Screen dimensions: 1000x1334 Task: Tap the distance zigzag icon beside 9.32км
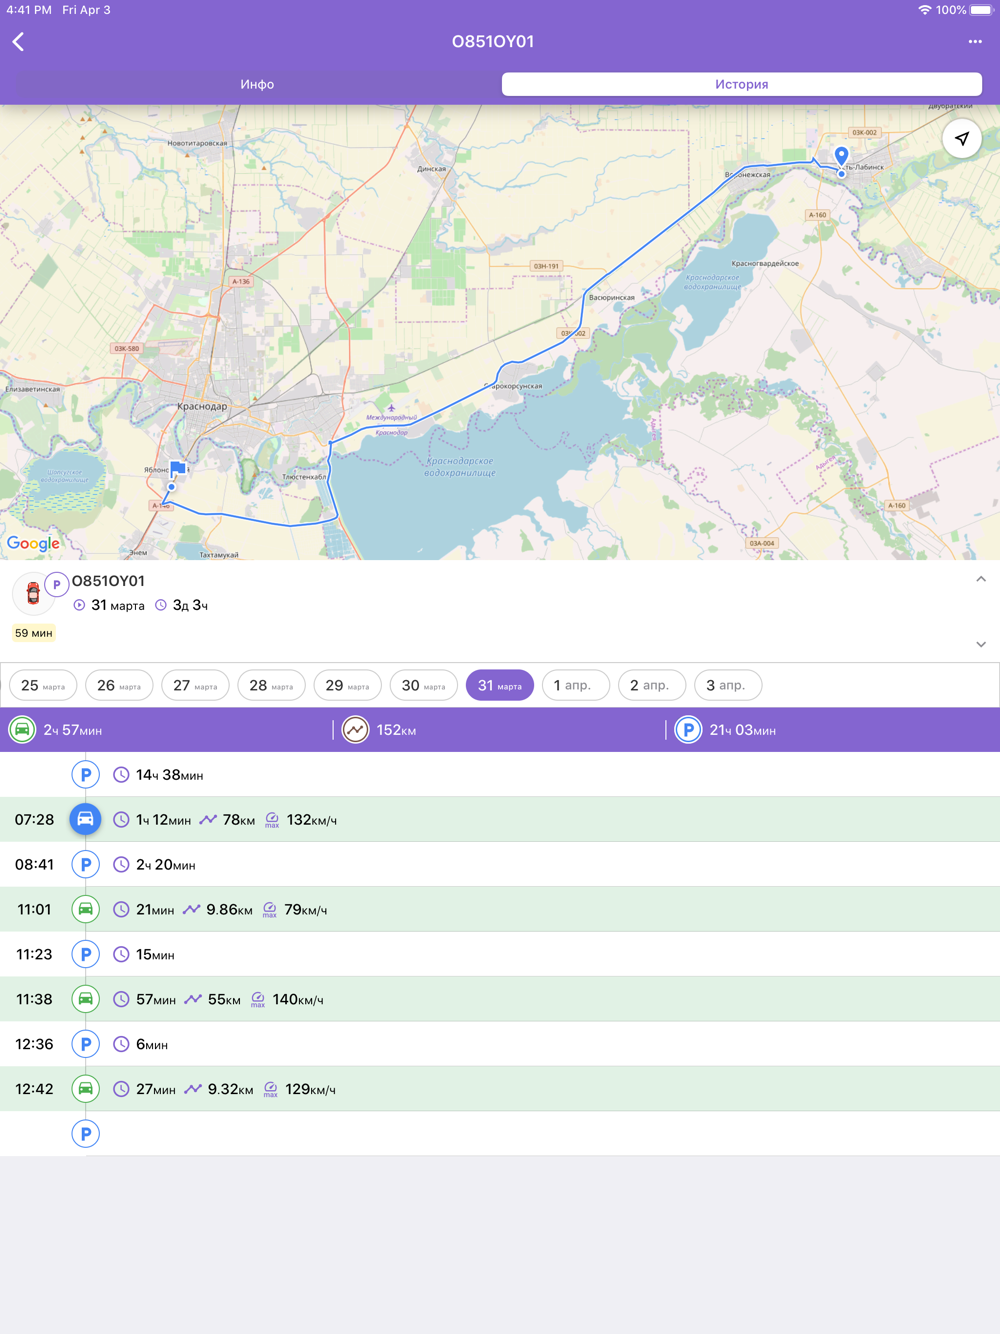[x=193, y=1089]
